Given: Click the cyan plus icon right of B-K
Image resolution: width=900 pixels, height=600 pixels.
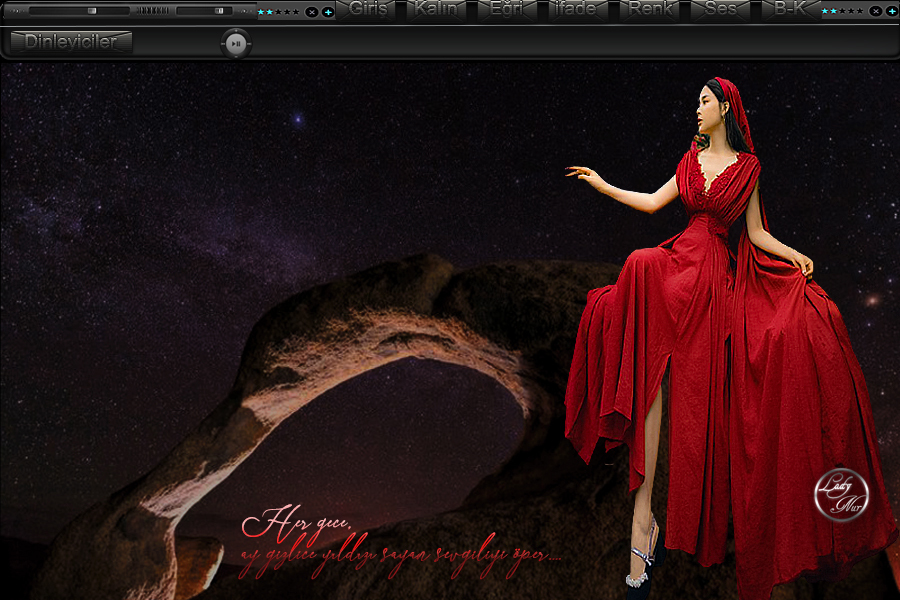Looking at the screenshot, I should (892, 11).
